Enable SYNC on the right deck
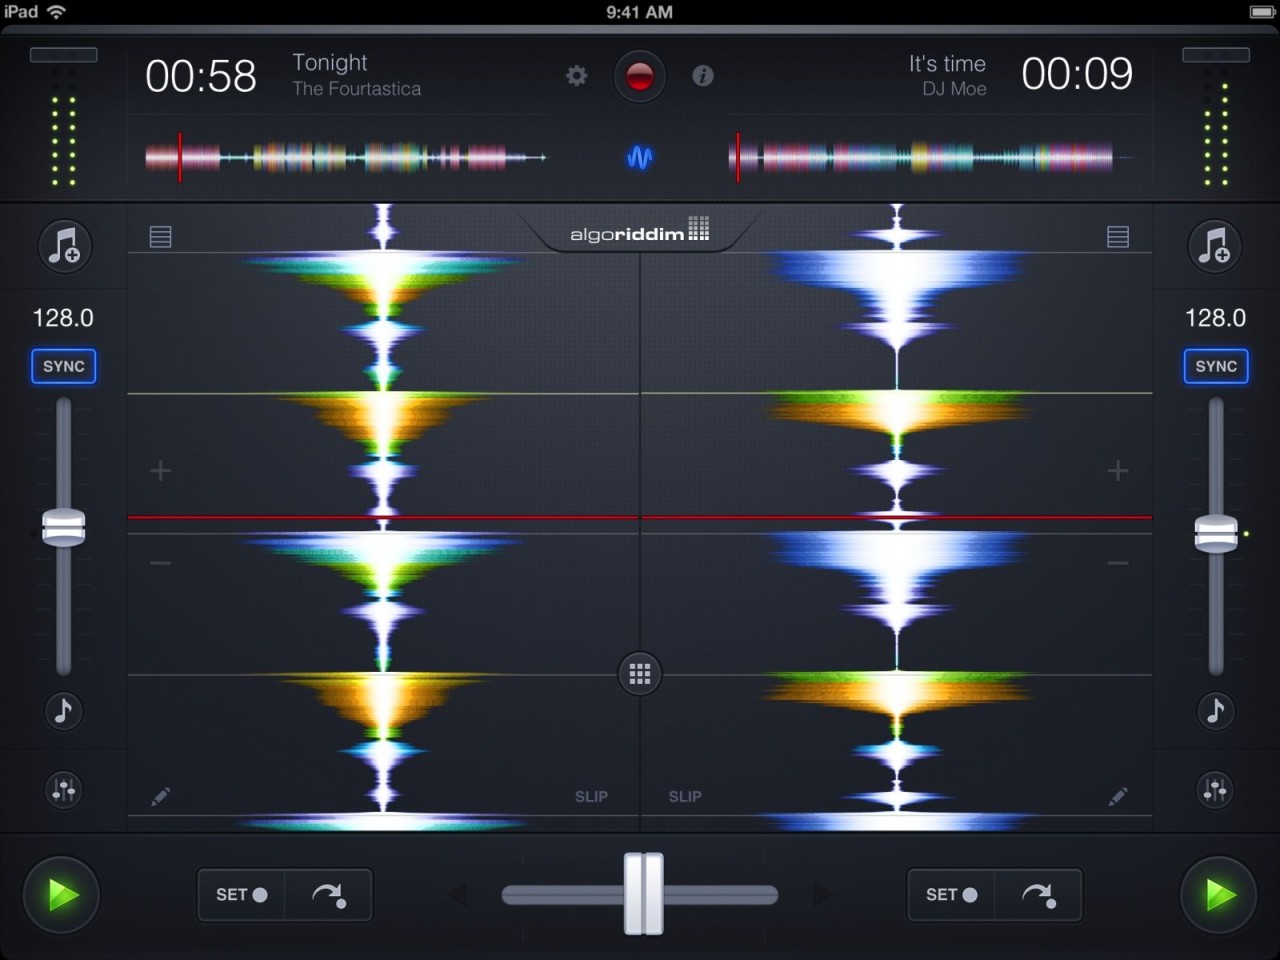 click(x=1215, y=366)
